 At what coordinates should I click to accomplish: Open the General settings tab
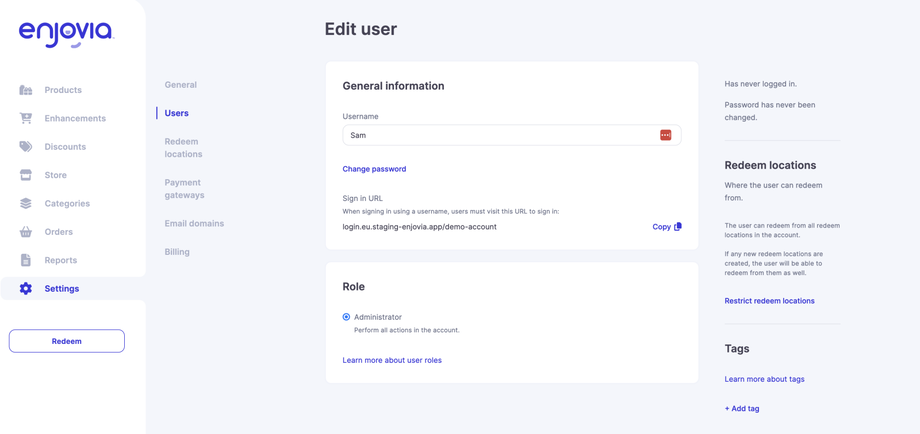coord(181,85)
